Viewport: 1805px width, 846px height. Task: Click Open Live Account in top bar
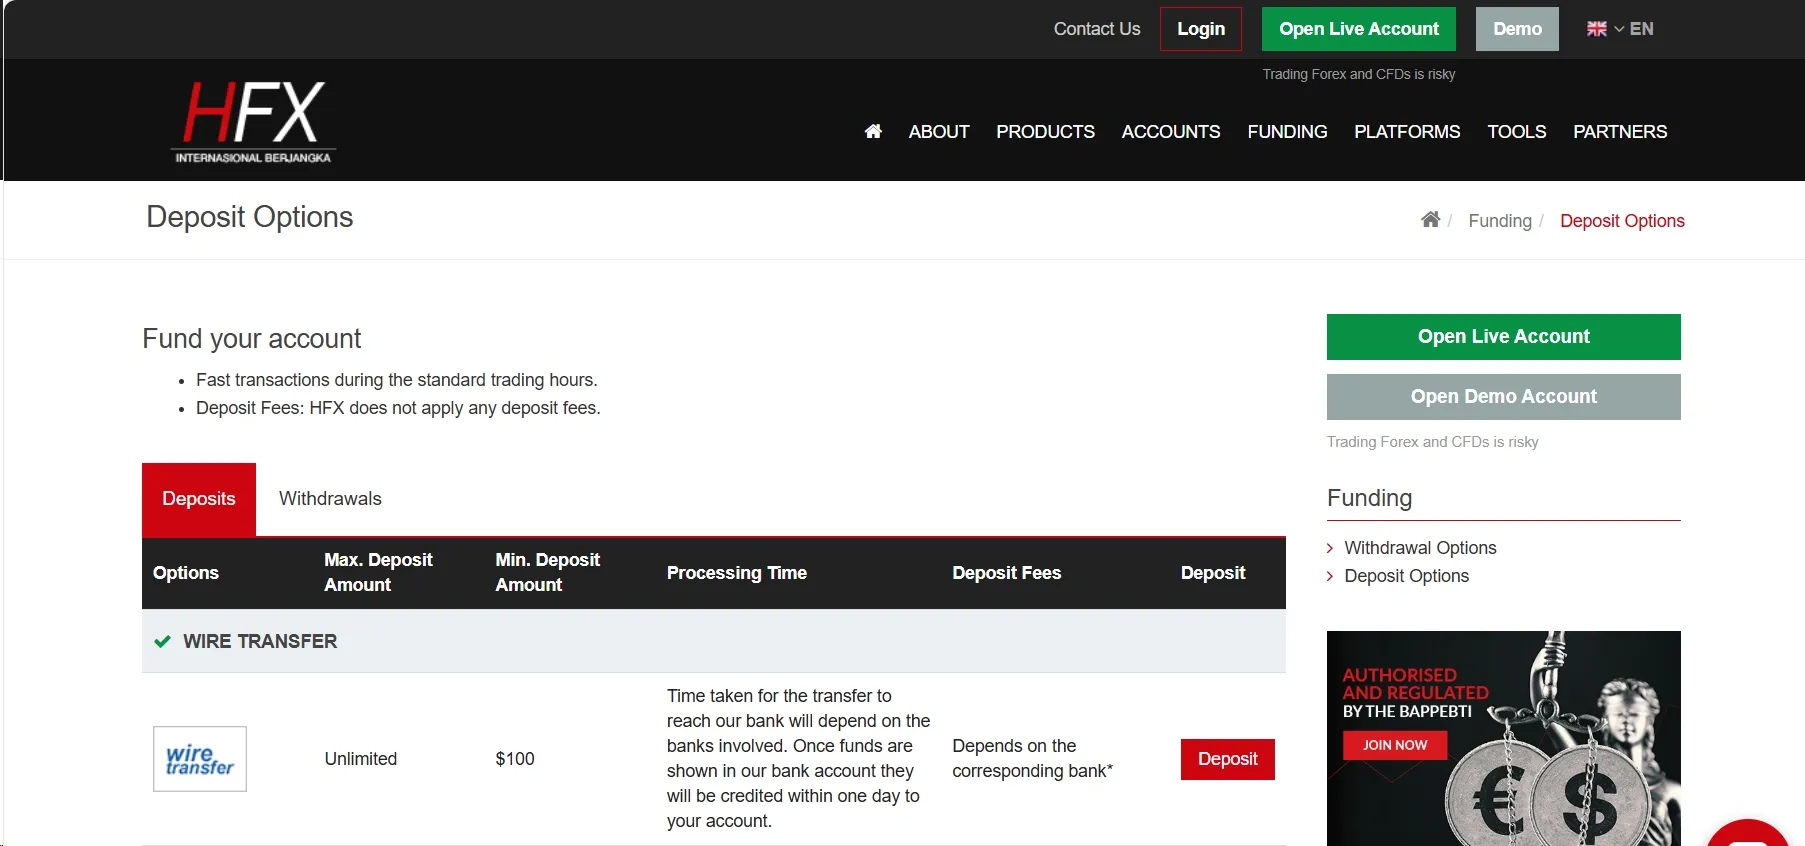pos(1359,29)
